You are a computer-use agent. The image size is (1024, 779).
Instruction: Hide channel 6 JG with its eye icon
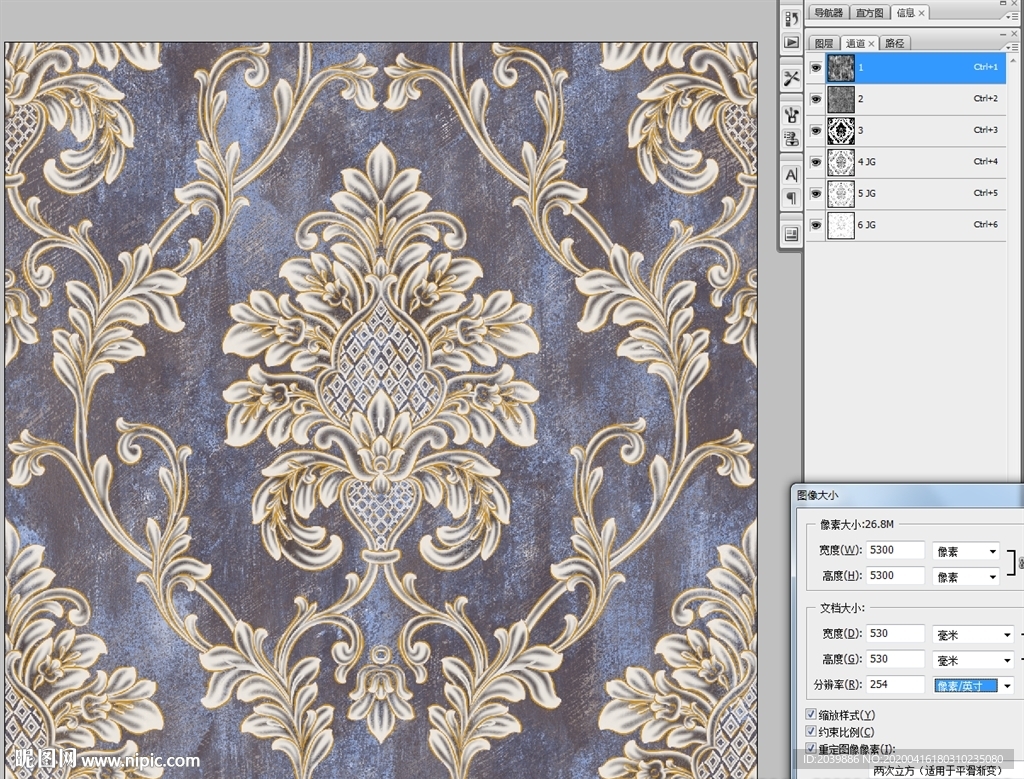click(x=816, y=225)
